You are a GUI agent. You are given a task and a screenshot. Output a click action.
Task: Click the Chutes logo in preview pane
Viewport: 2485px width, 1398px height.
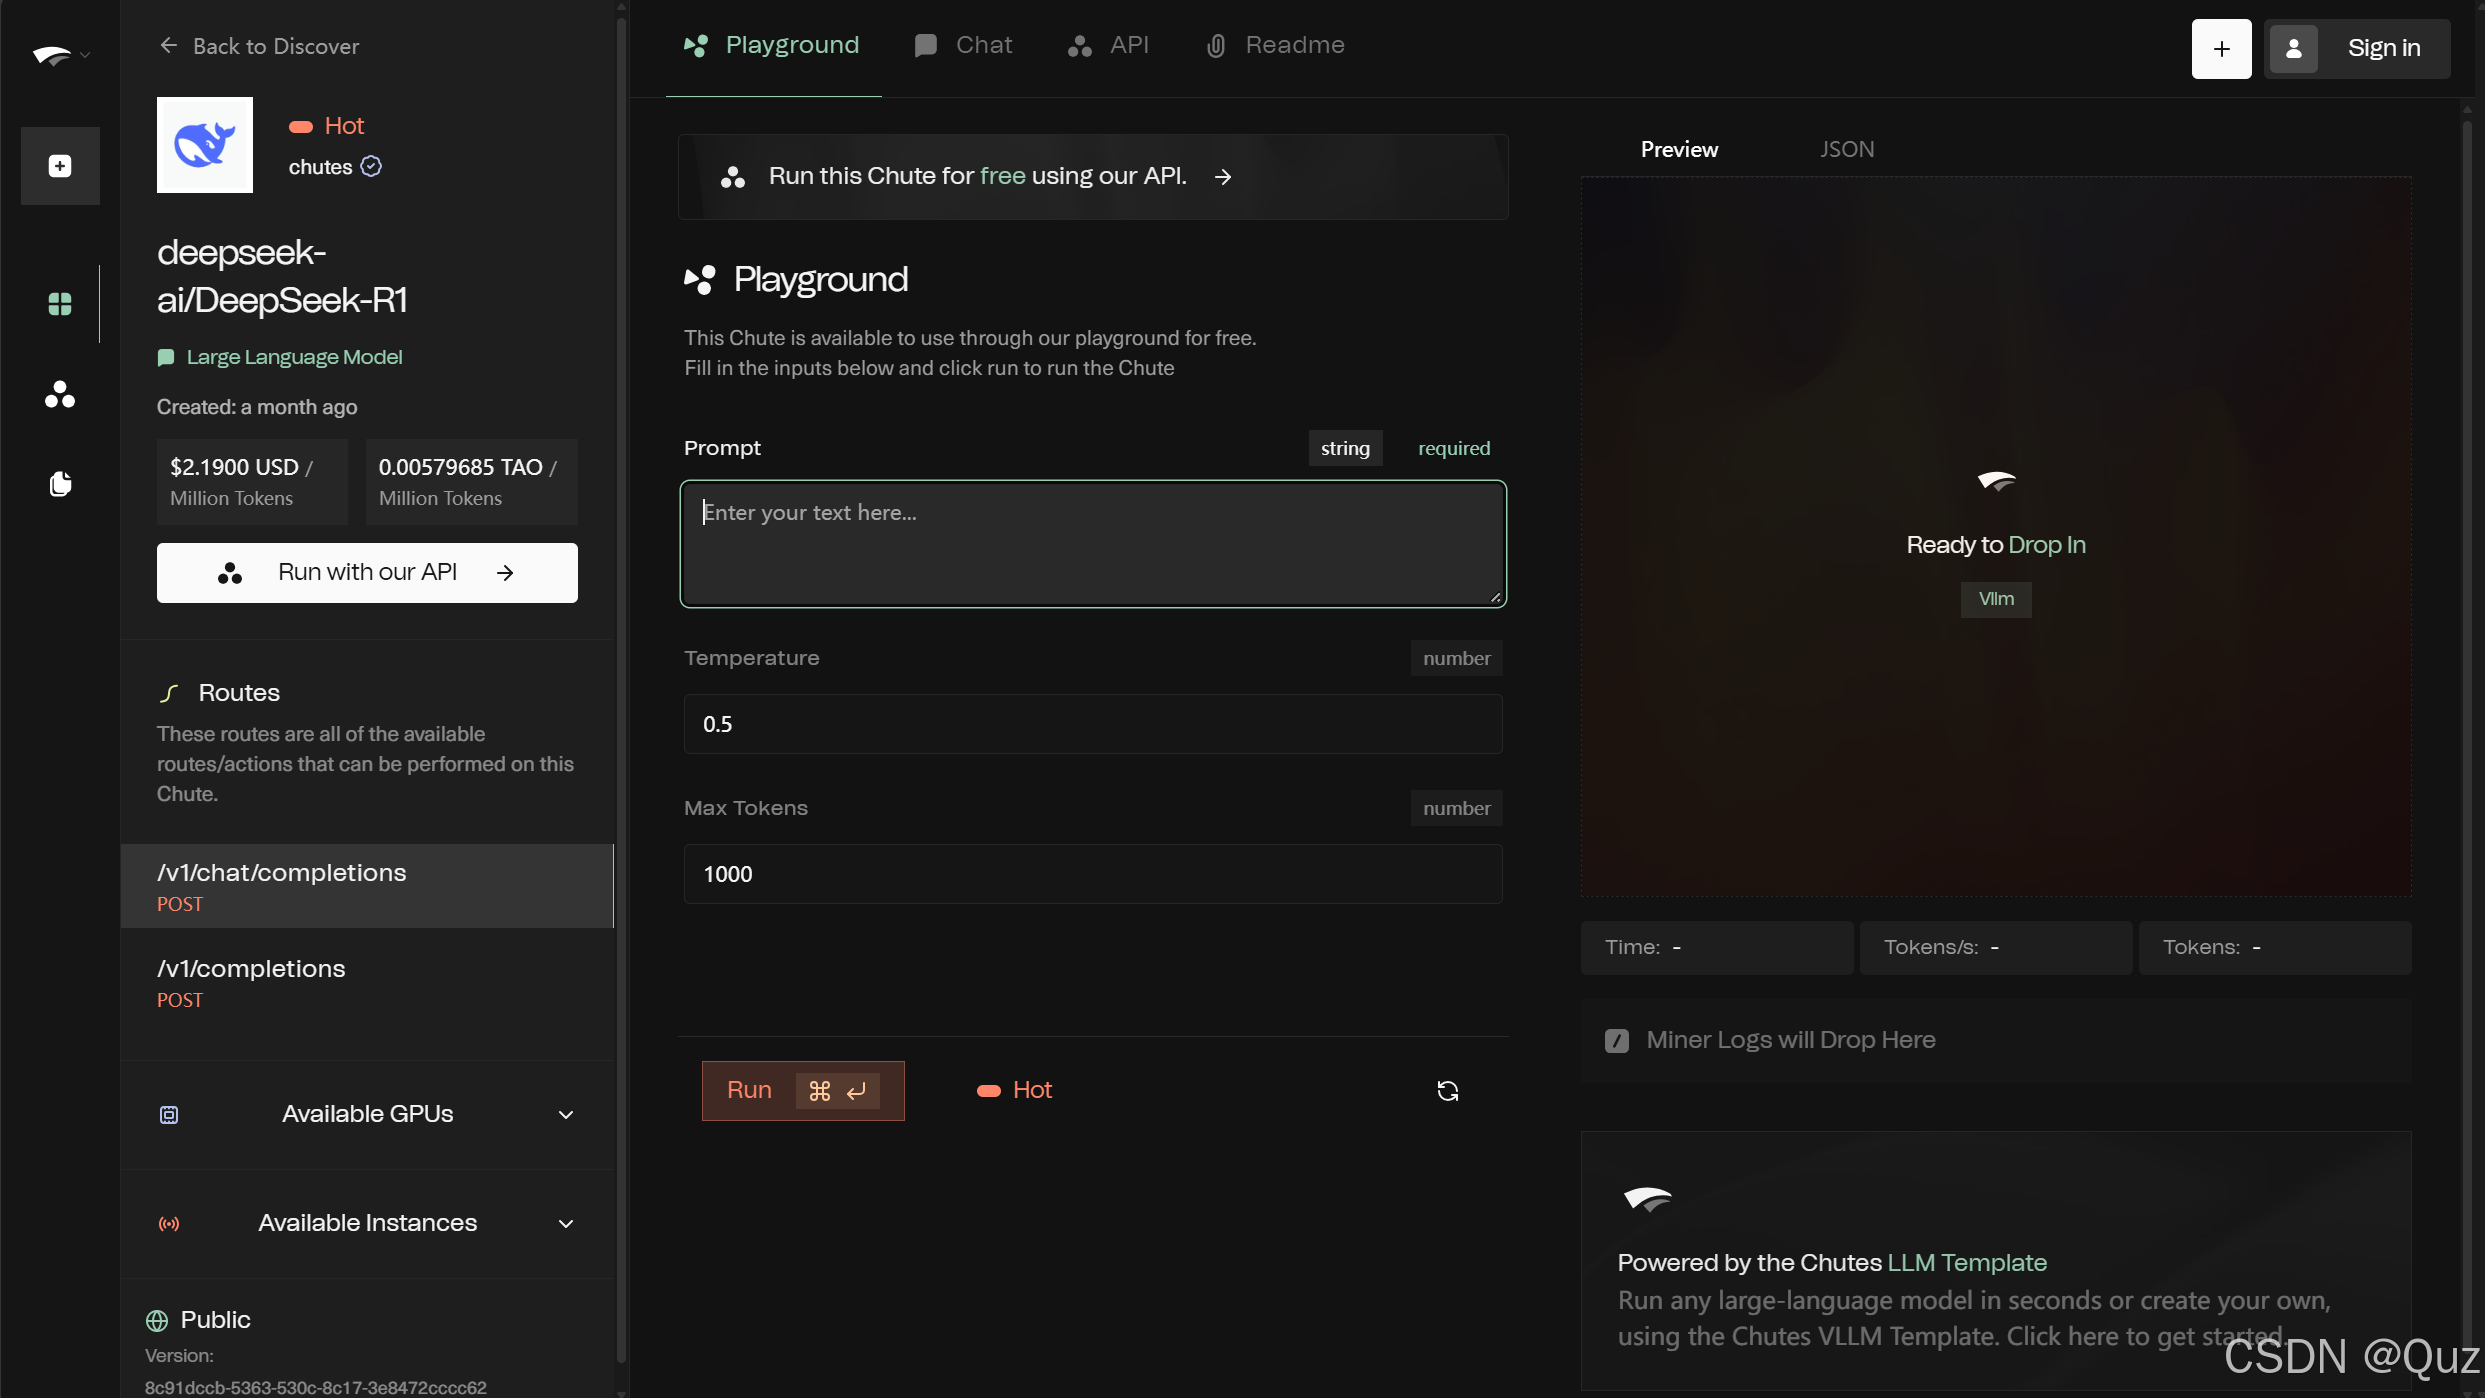tap(1996, 482)
